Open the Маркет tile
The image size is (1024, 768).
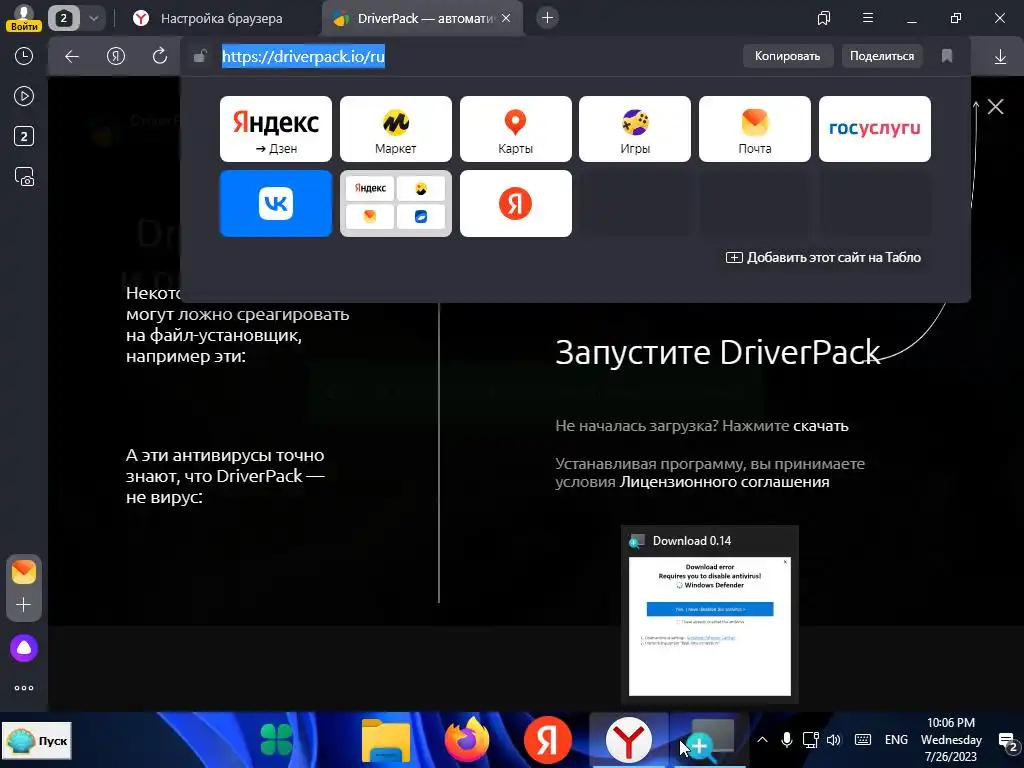[396, 129]
